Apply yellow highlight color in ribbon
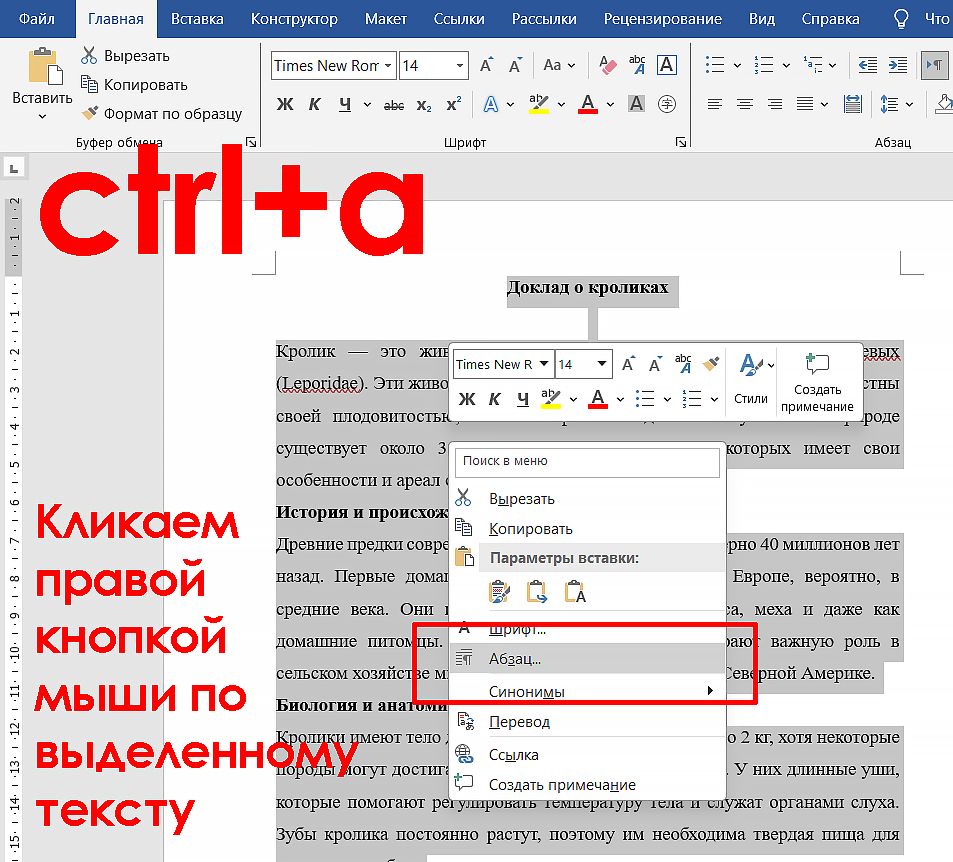The image size is (953, 862). pyautogui.click(x=538, y=105)
